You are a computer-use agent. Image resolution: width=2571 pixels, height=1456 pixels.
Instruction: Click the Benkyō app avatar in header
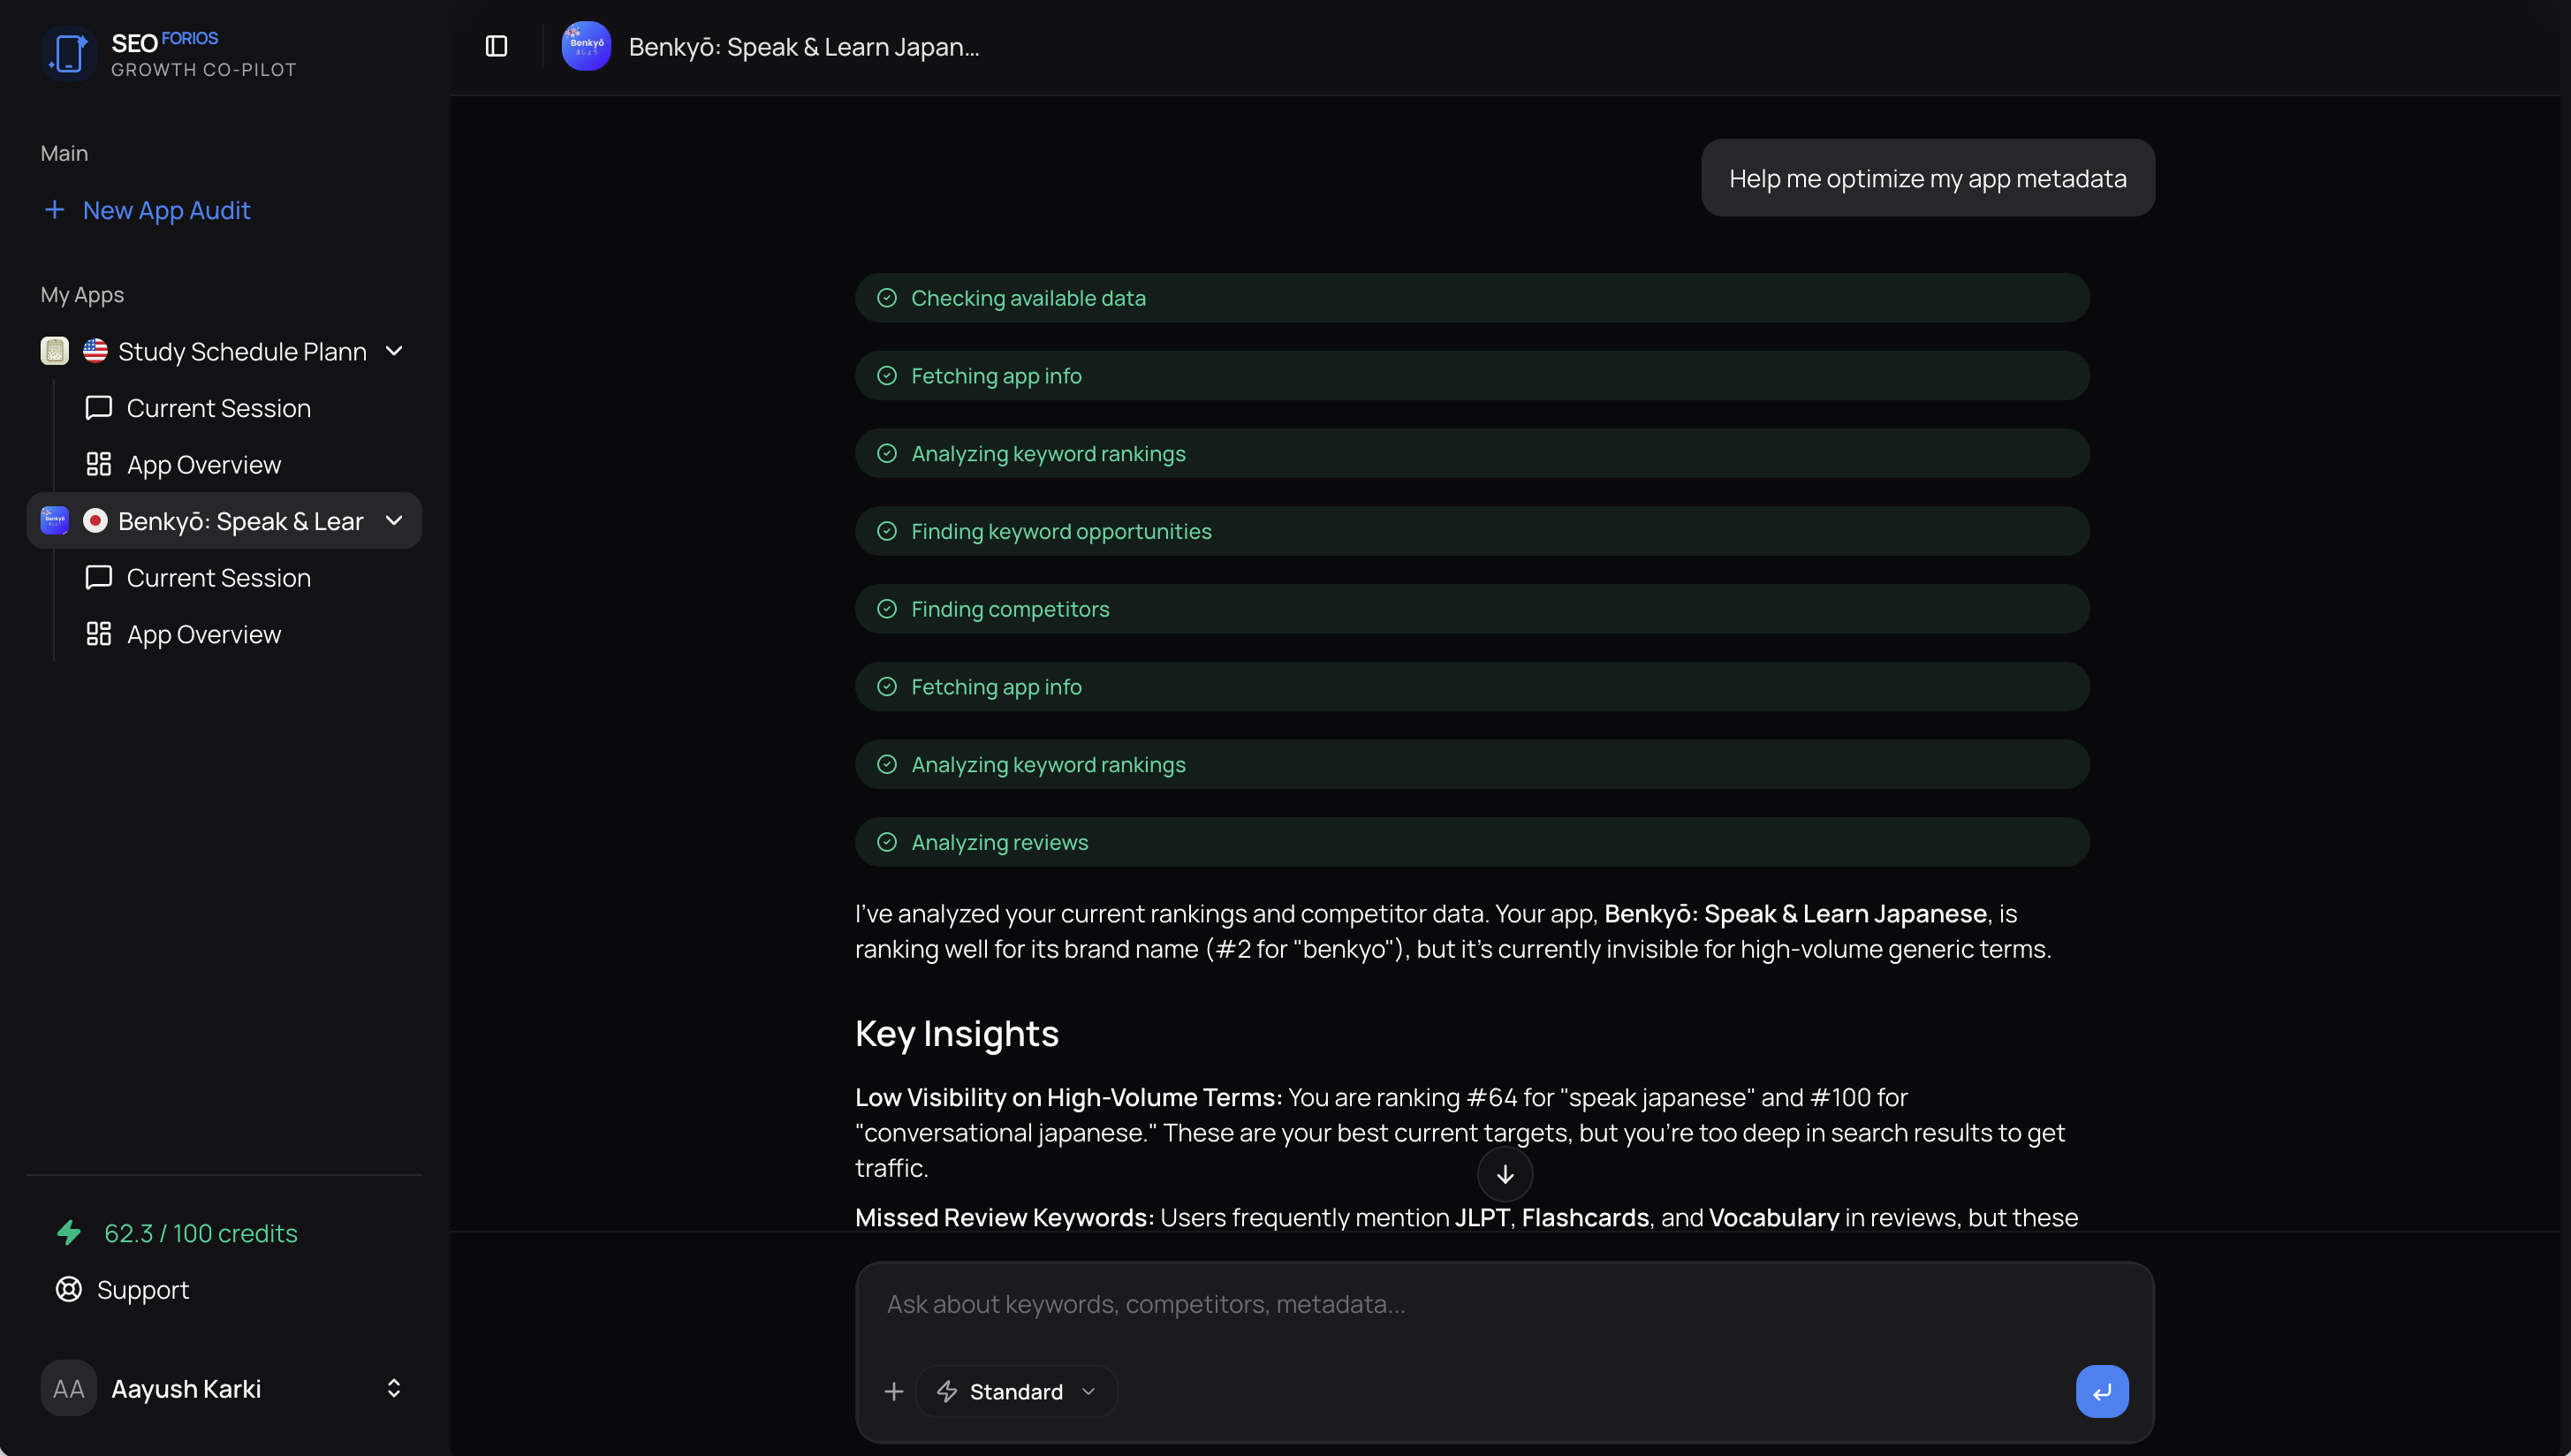(x=586, y=46)
